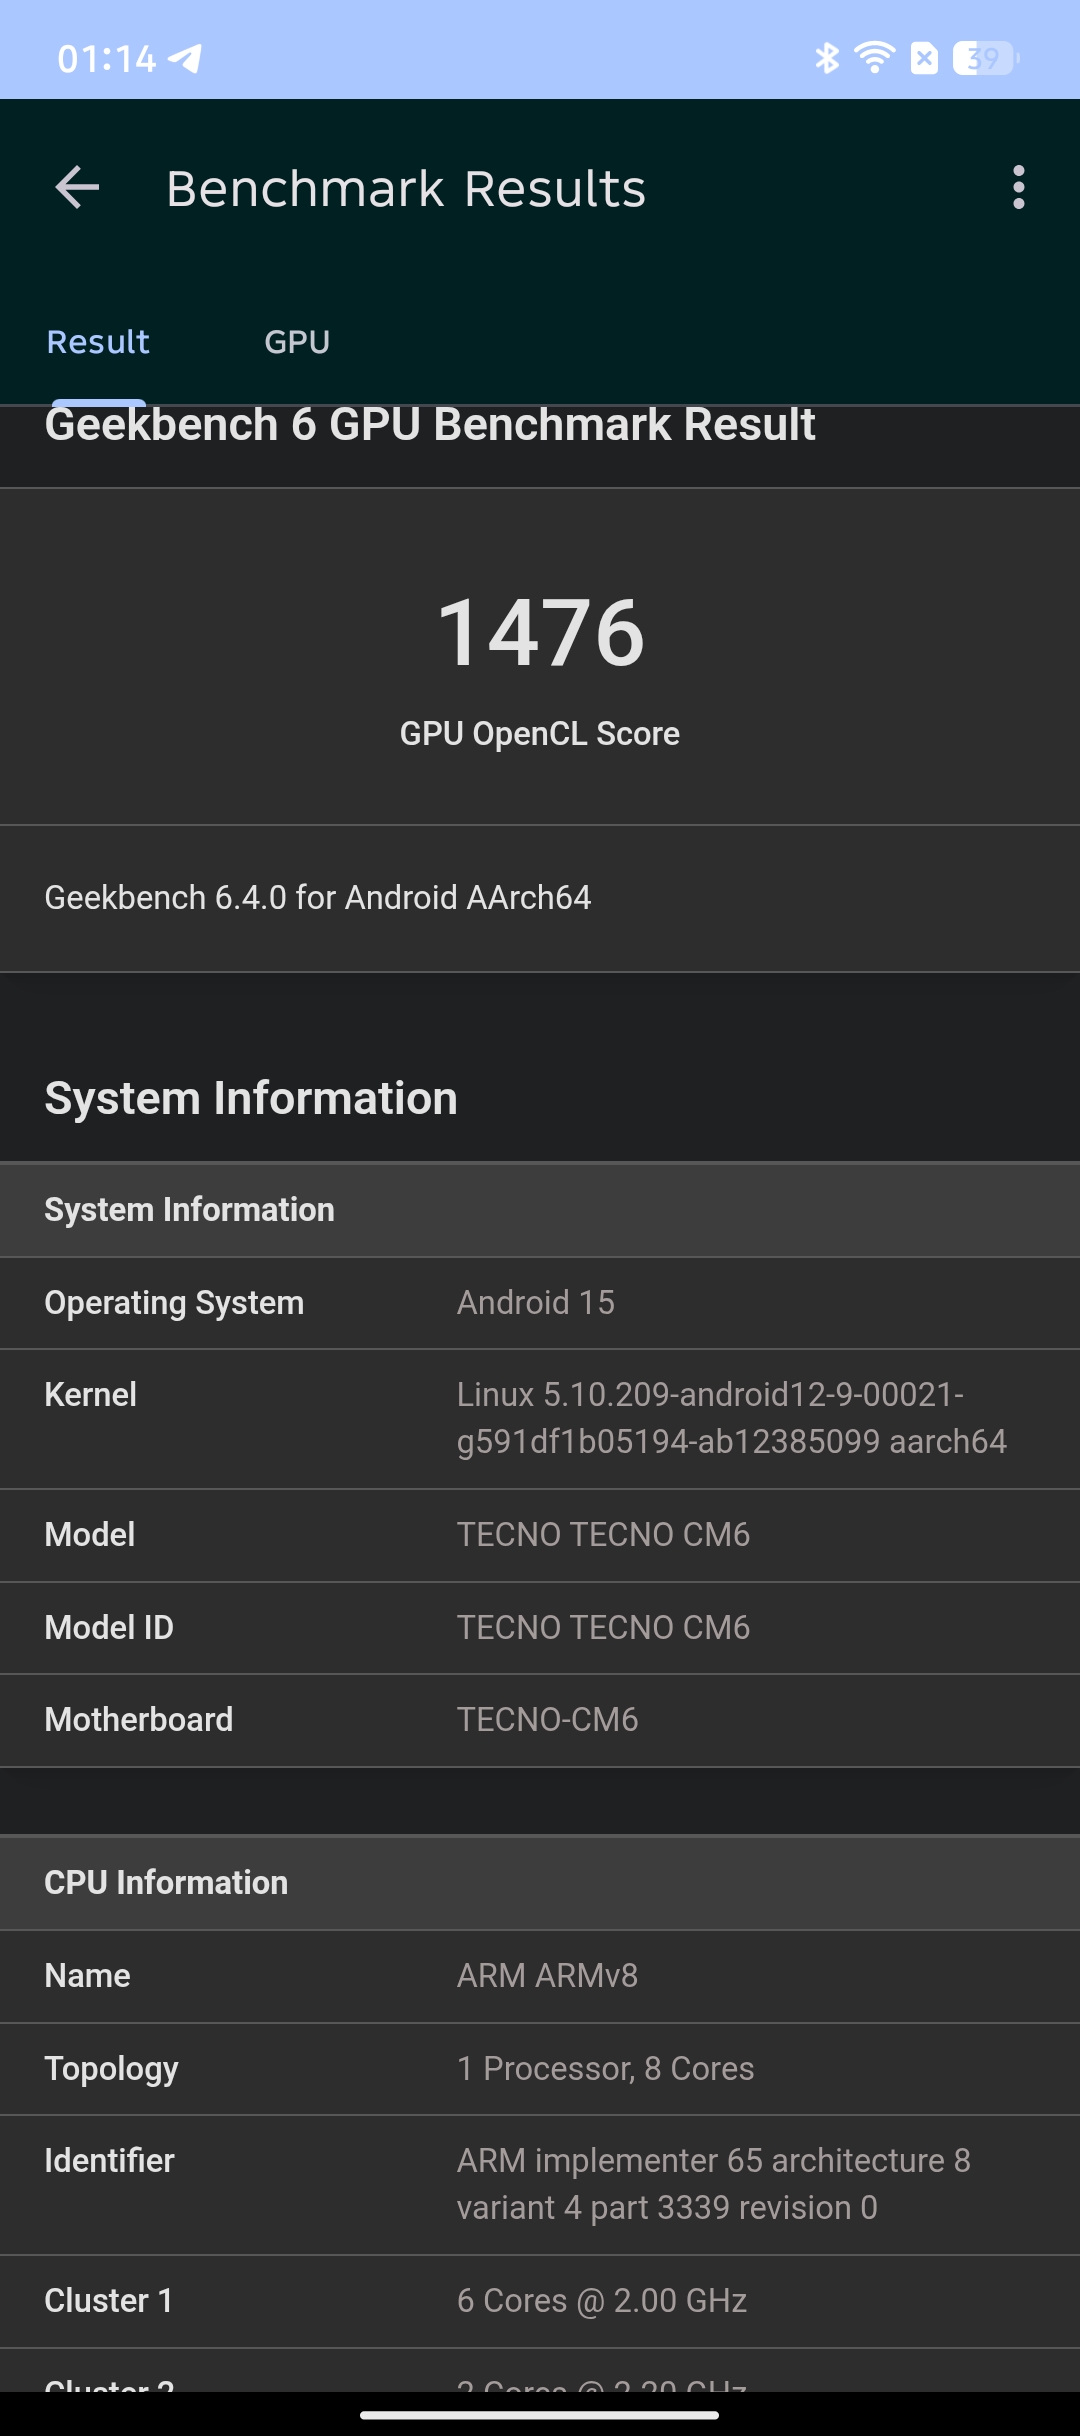The image size is (1080, 2436).
Task: Tap the 1476 GPU OpenCL score
Action: 540,632
